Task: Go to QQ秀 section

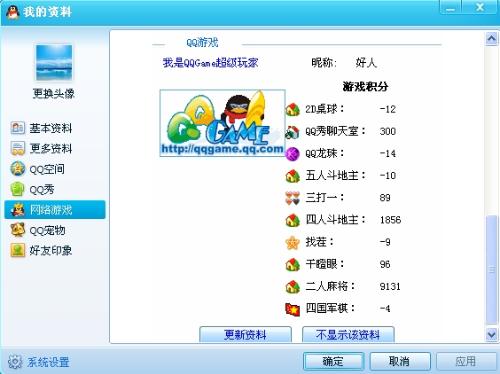Action: tap(33, 189)
